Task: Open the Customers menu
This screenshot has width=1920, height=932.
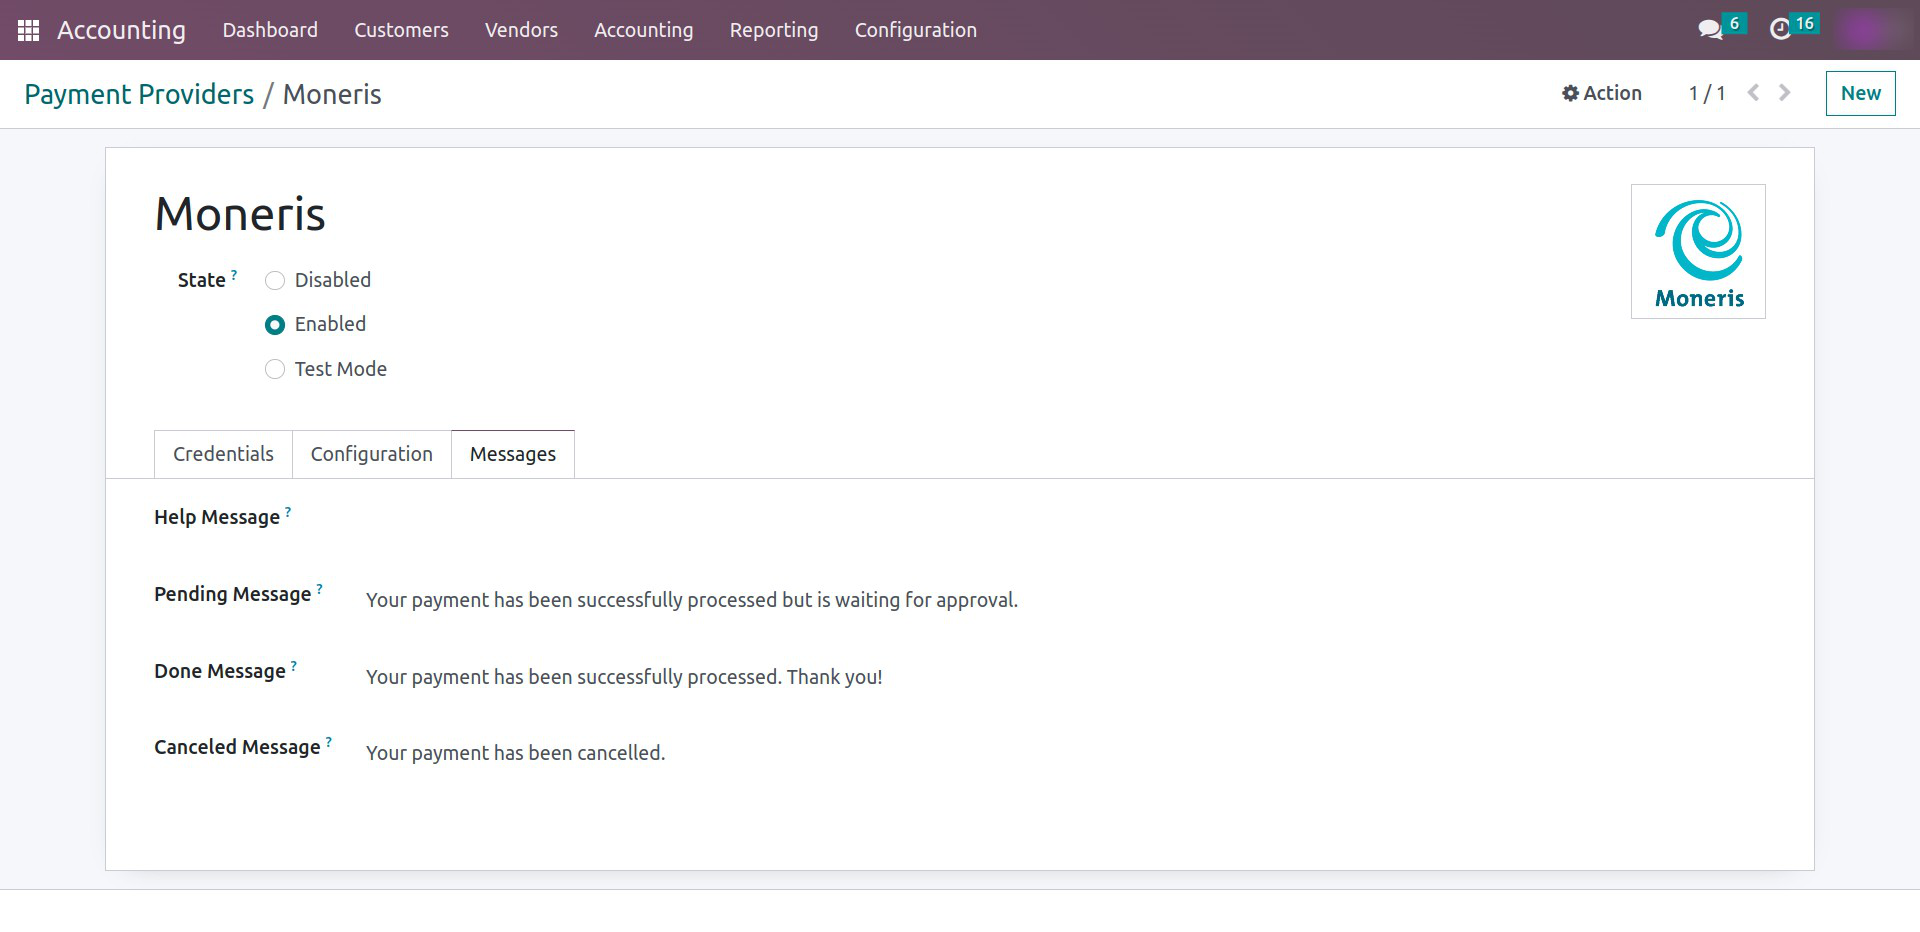Action: tap(401, 30)
